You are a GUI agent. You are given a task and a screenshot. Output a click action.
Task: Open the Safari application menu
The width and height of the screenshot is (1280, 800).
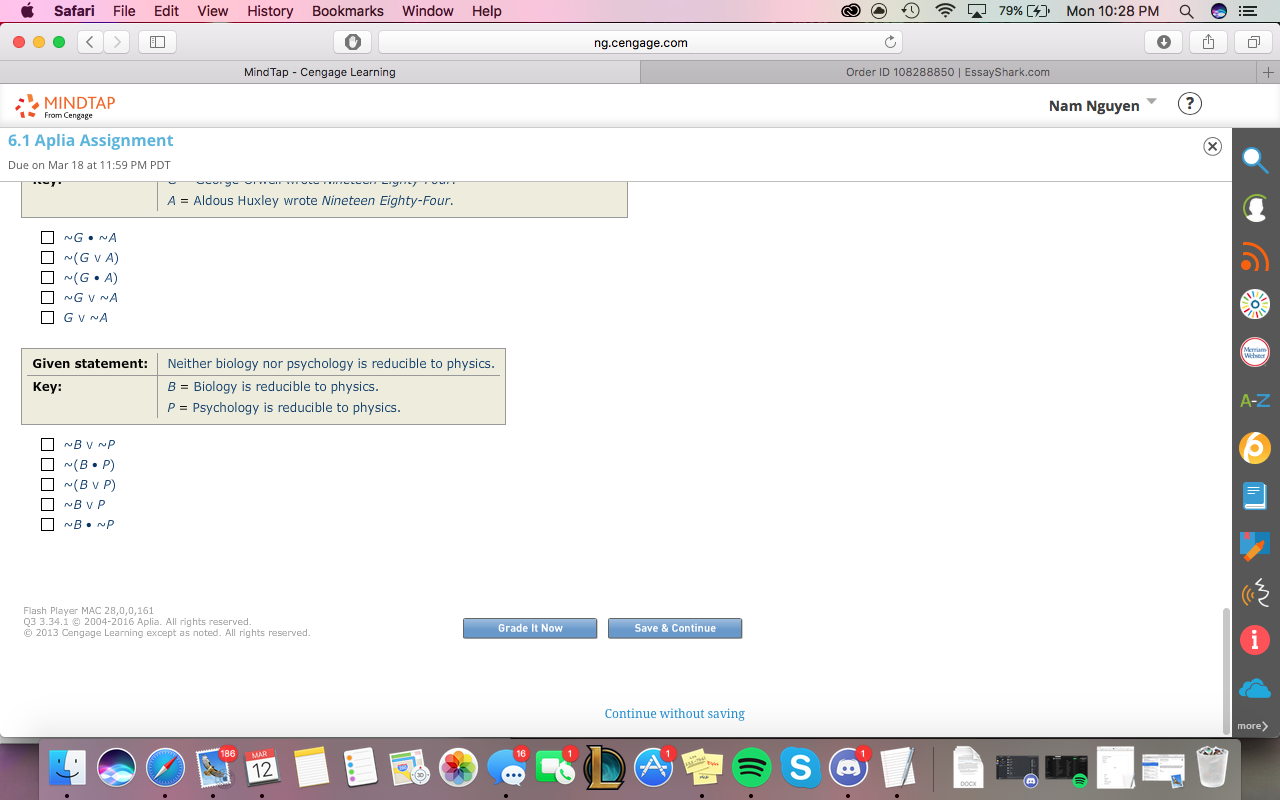click(x=74, y=11)
